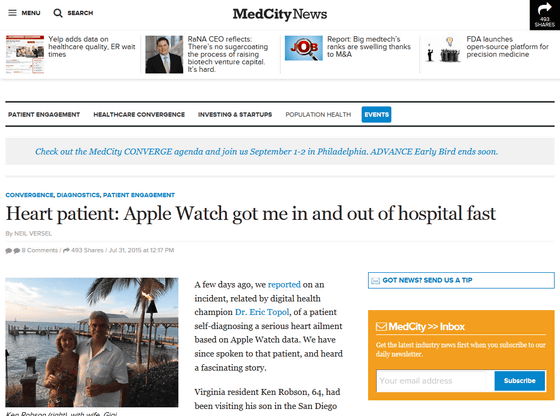Click the Diagnostics category link
The width and height of the screenshot is (560, 416).
coord(78,195)
